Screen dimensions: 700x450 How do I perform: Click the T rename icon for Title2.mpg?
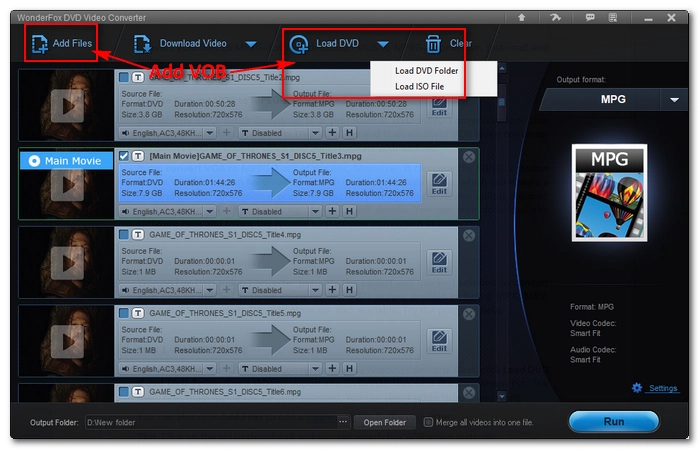coord(138,77)
